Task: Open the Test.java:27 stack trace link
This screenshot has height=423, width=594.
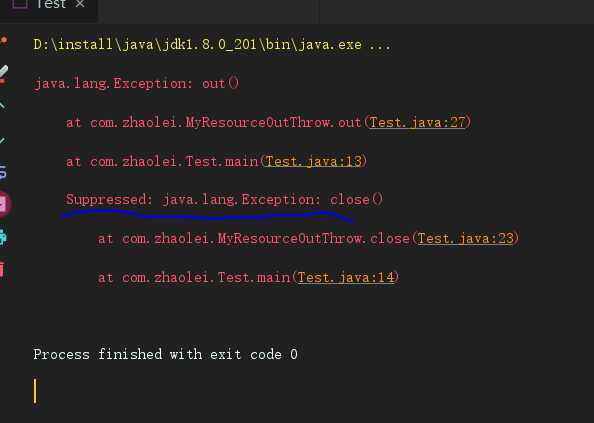Action: (x=417, y=122)
